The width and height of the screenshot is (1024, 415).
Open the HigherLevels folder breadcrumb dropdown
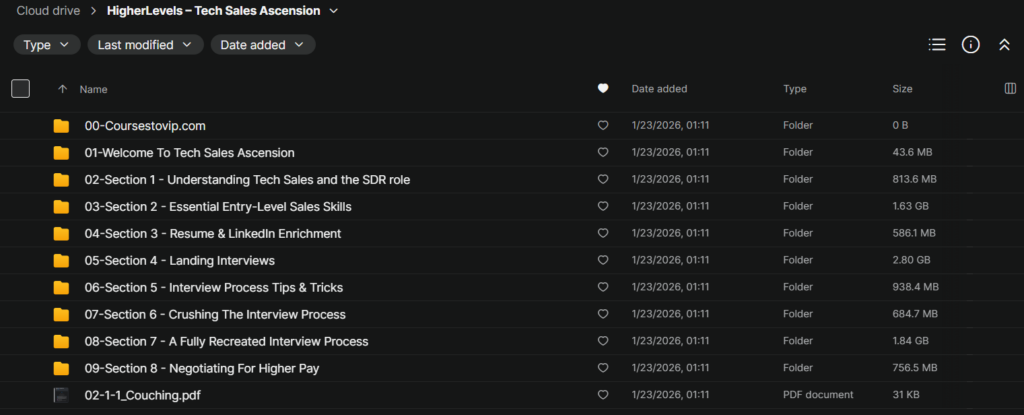(333, 11)
